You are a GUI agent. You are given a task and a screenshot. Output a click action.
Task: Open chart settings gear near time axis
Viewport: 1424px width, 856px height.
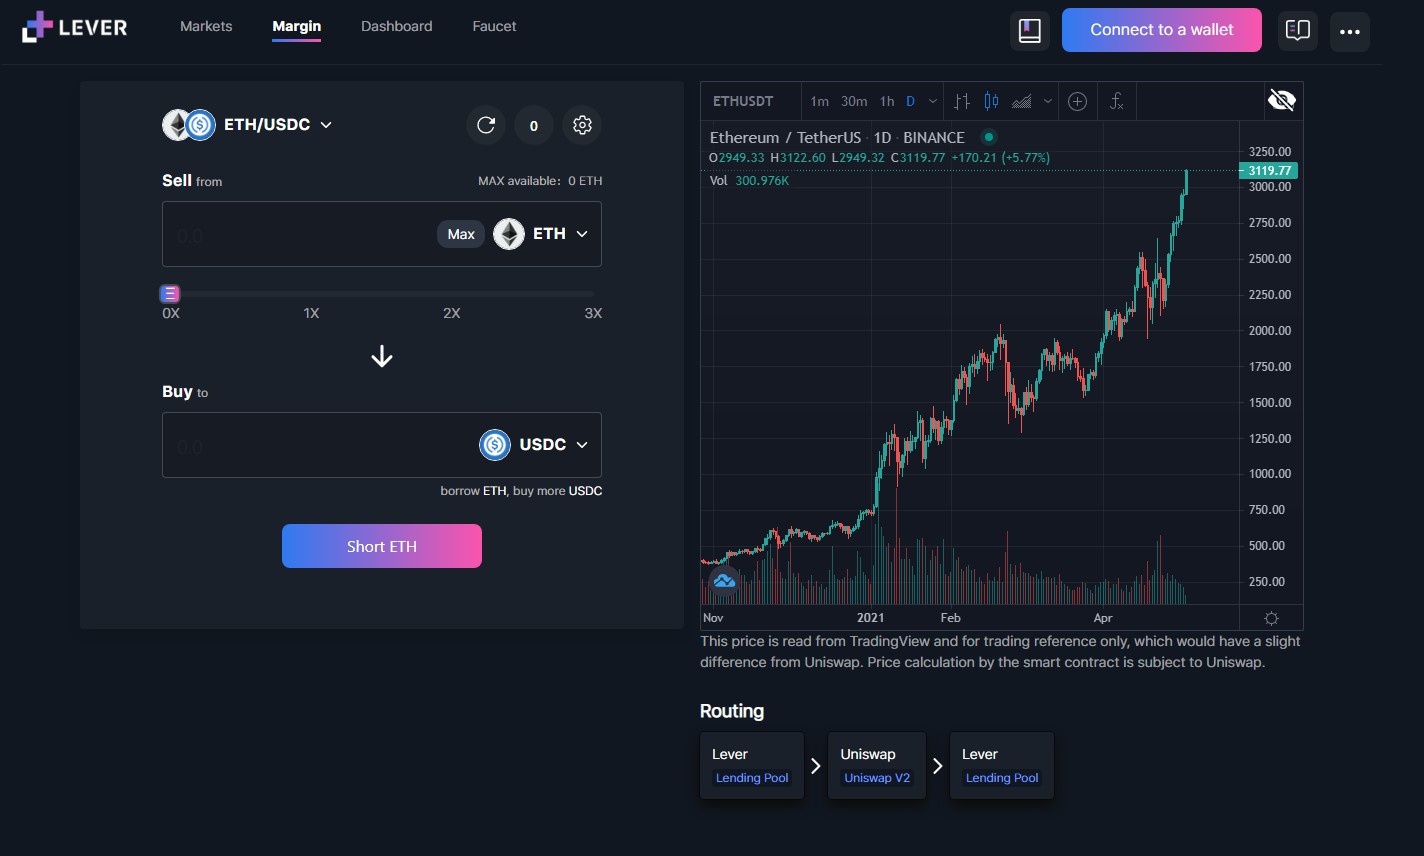coord(1271,618)
